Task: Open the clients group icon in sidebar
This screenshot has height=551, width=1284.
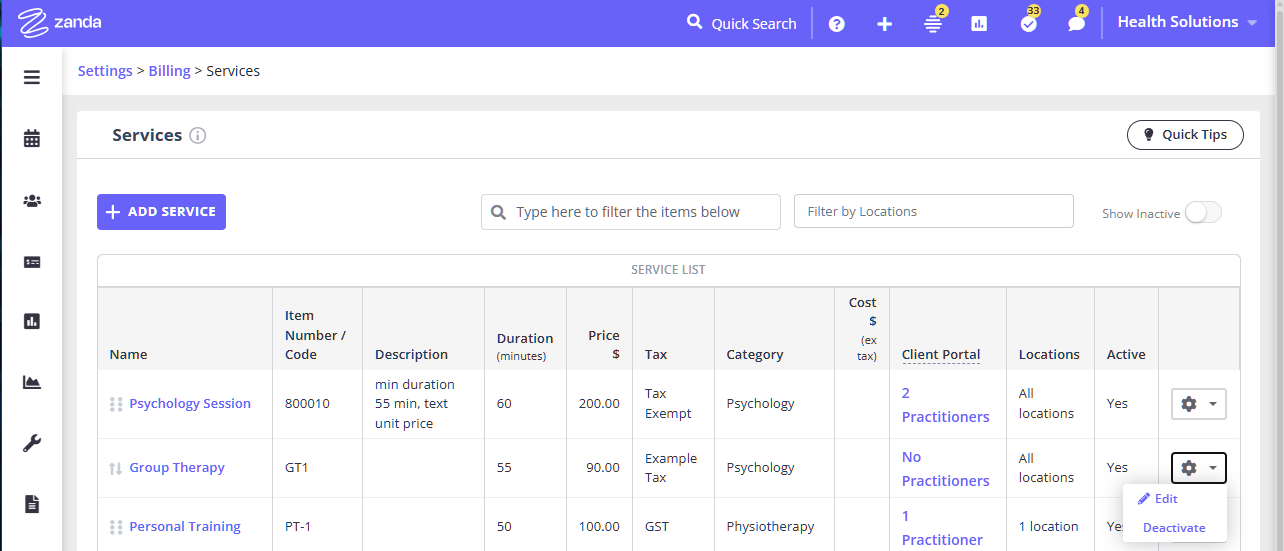Action: (x=32, y=201)
